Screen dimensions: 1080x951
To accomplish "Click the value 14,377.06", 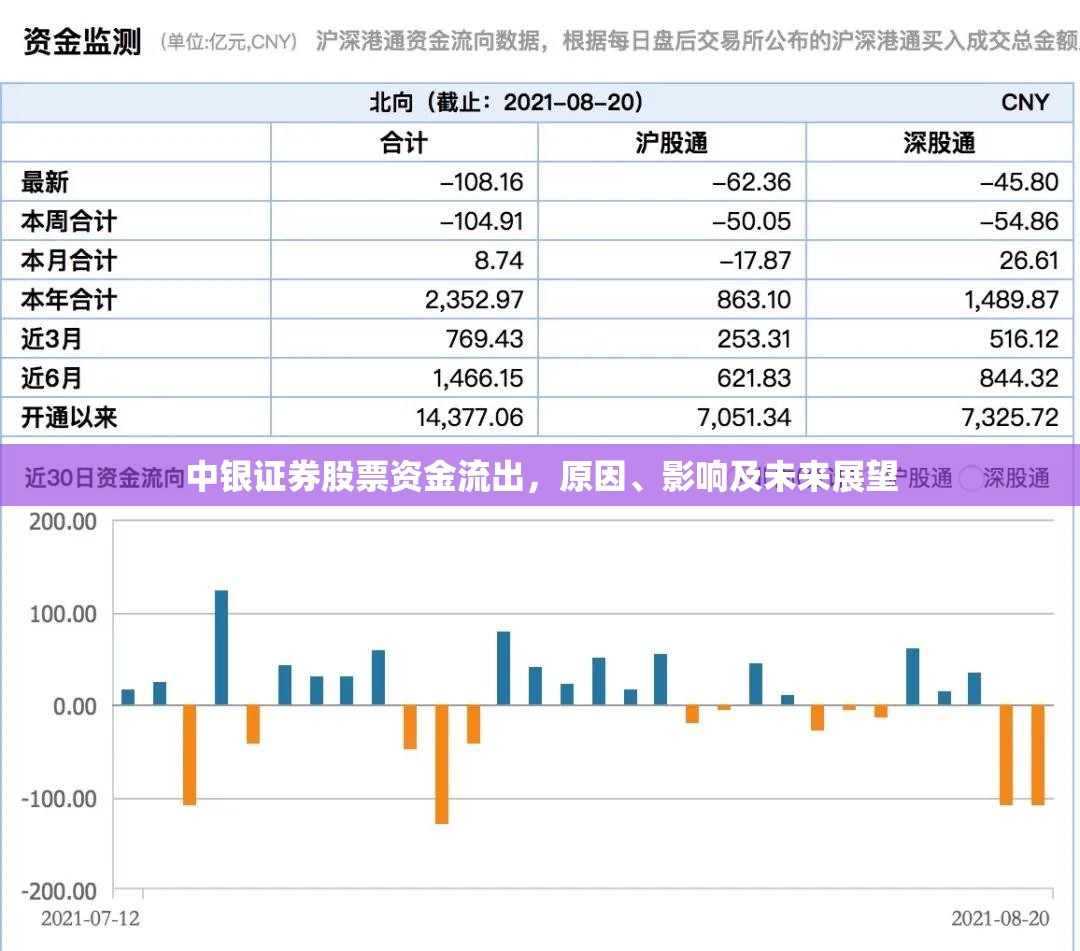I will 470,418.
